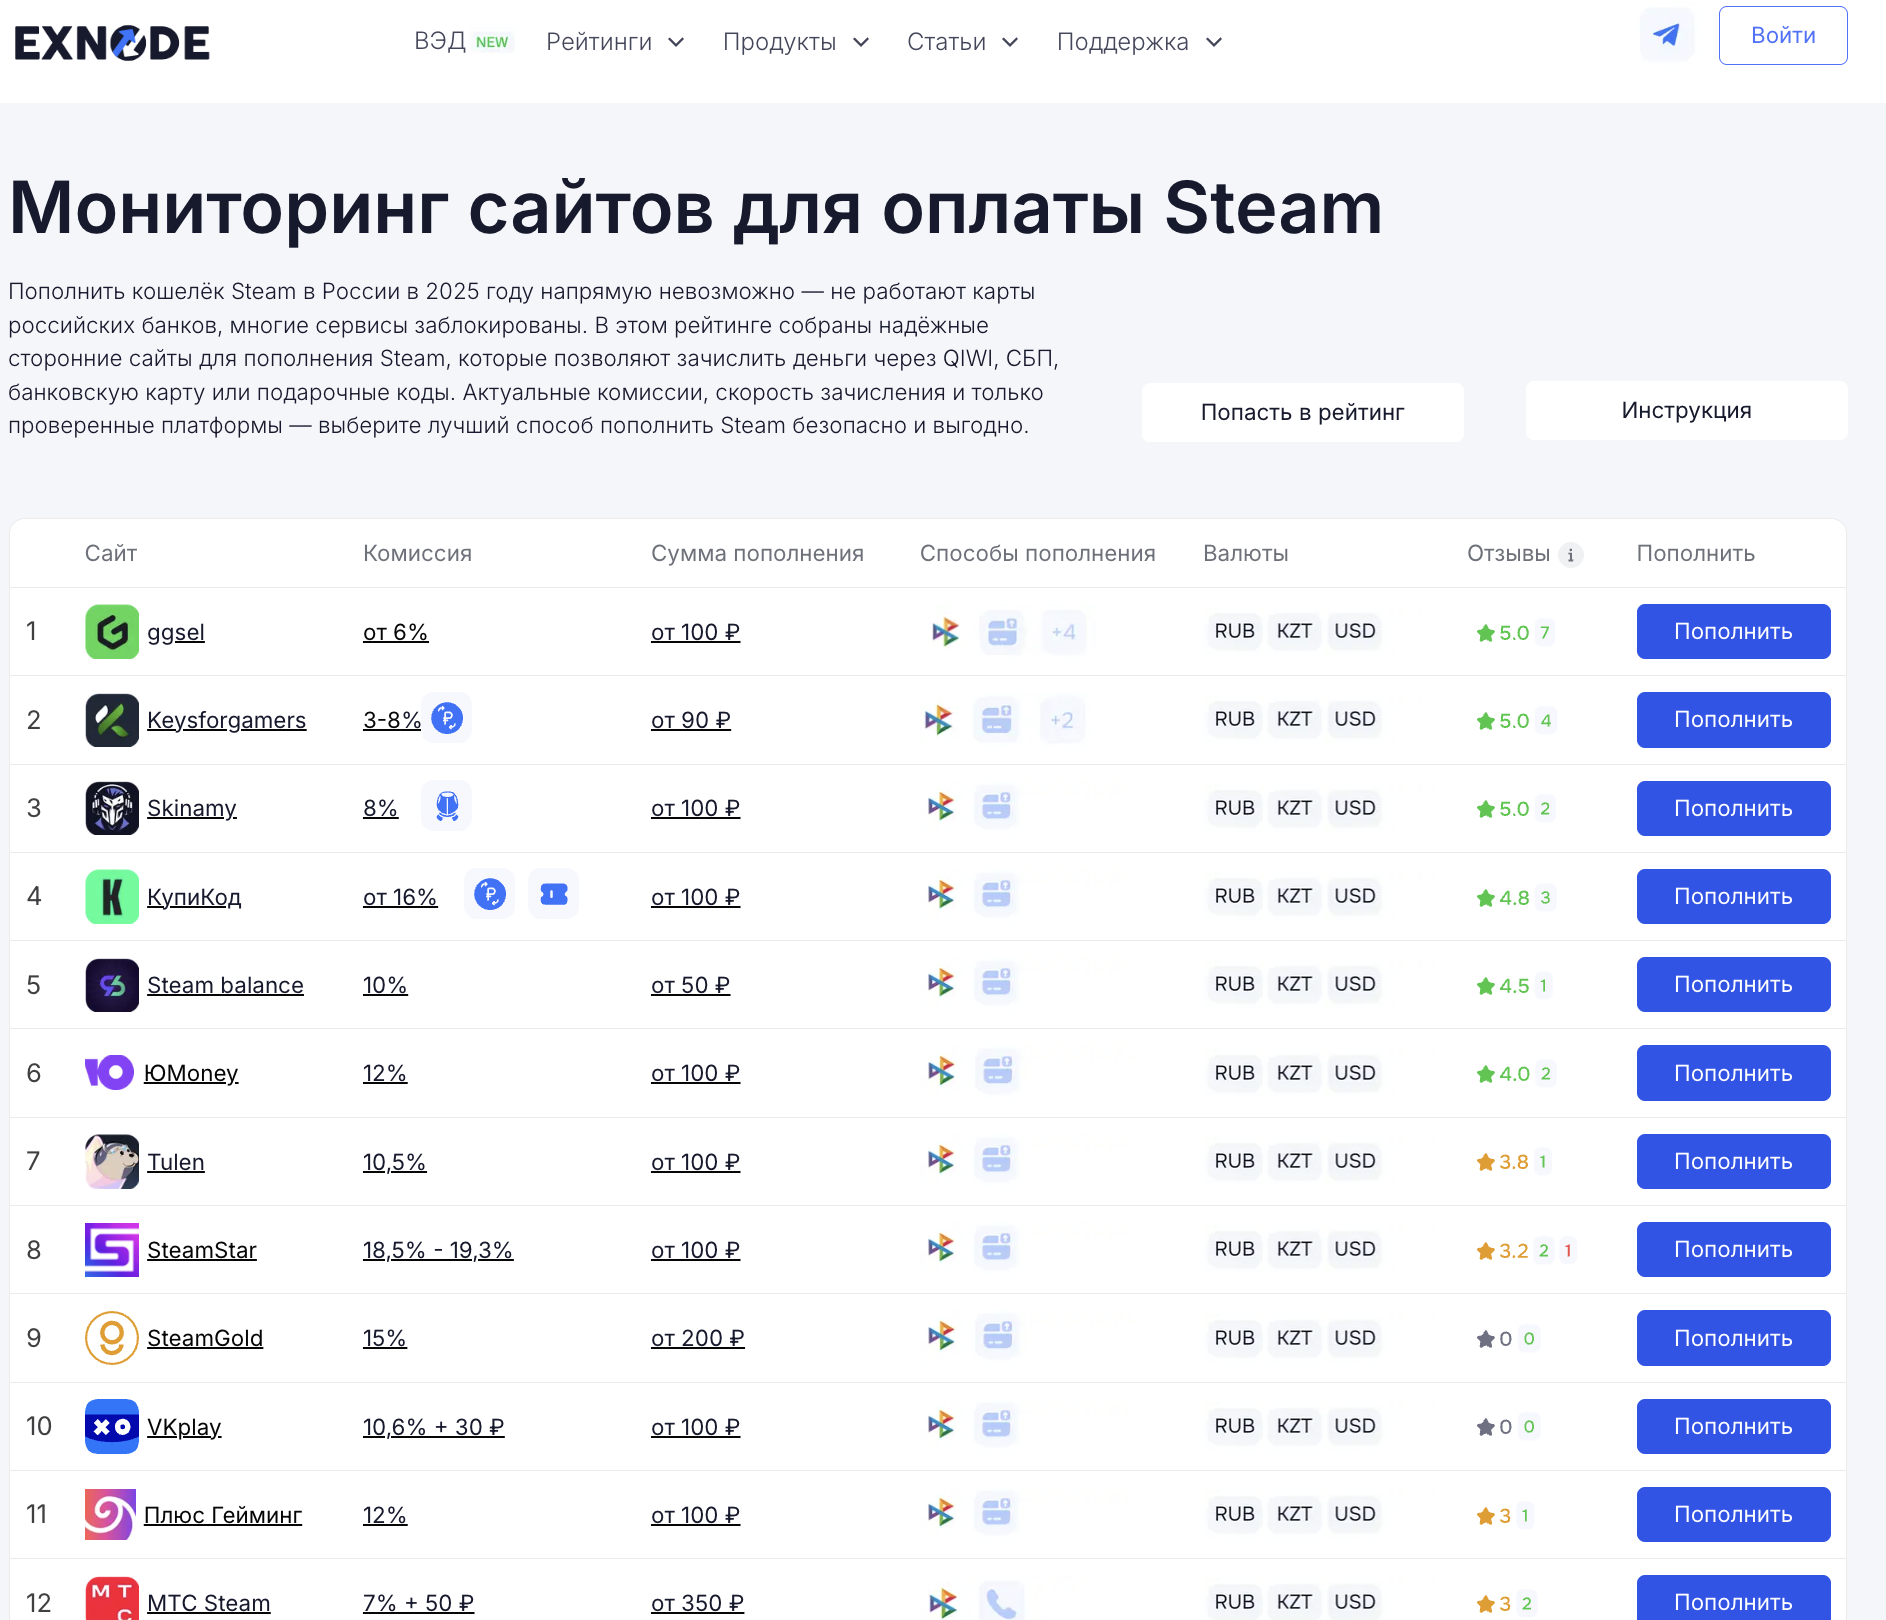The width and height of the screenshot is (1886, 1620).
Task: Click the SBP payment icon for Steam balance
Action: 941,984
